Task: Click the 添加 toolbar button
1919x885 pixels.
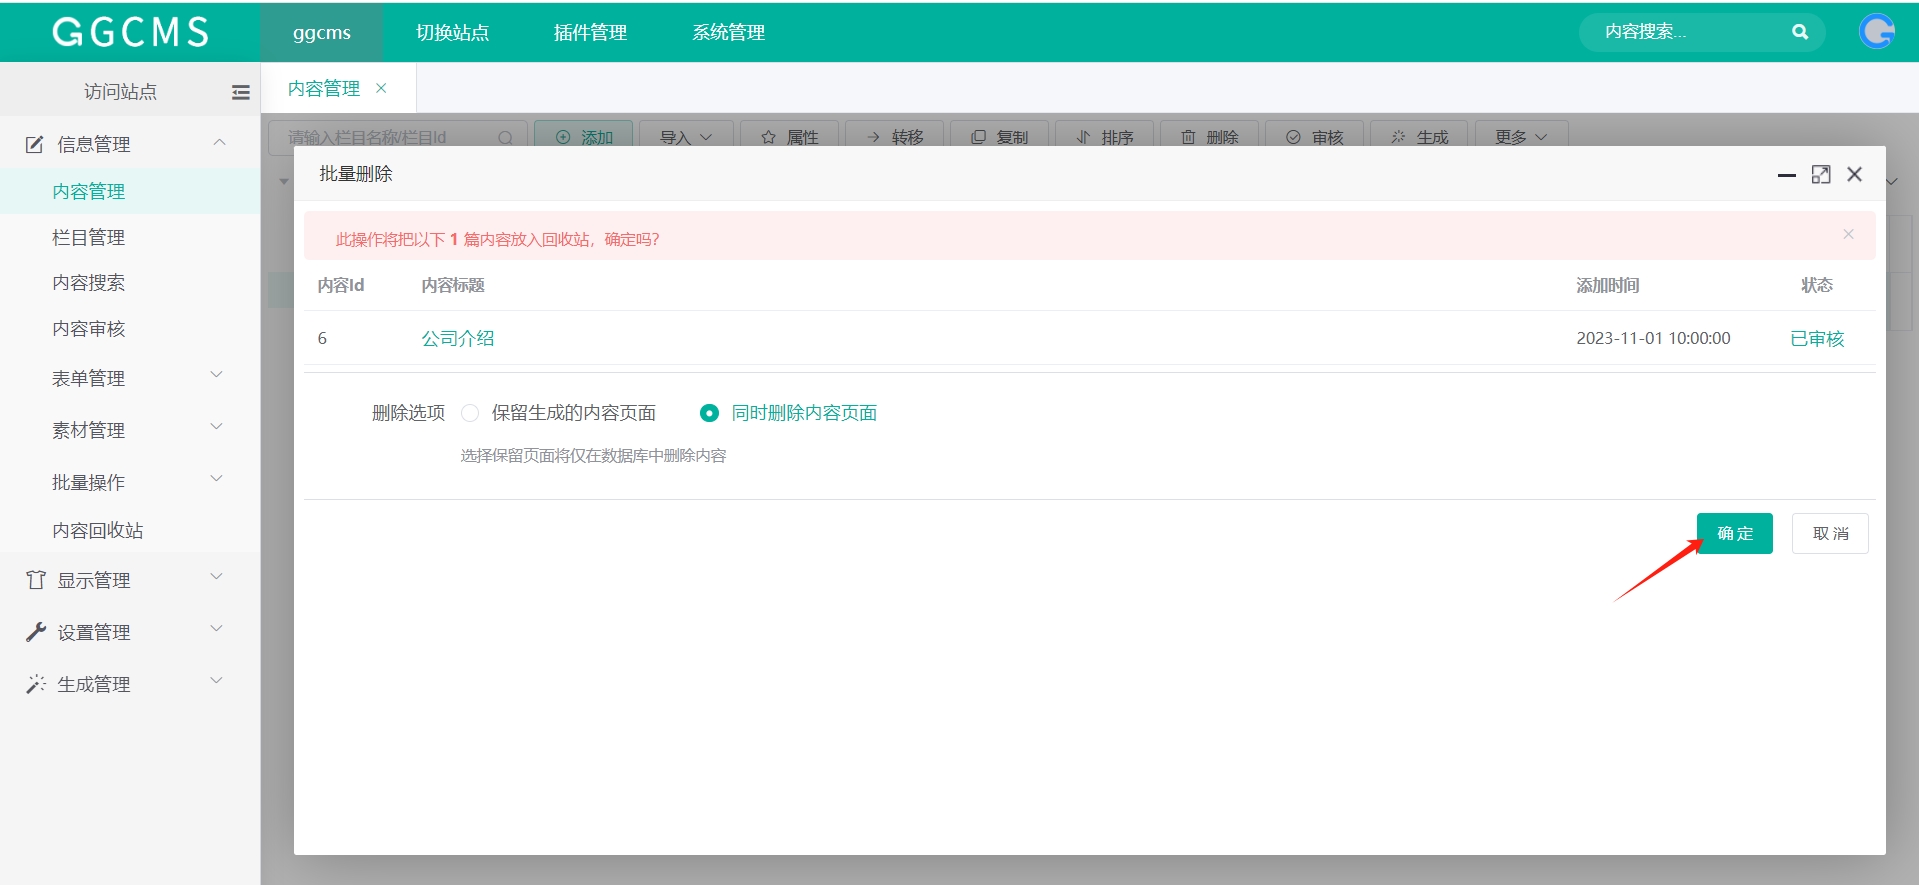Action: (x=583, y=136)
